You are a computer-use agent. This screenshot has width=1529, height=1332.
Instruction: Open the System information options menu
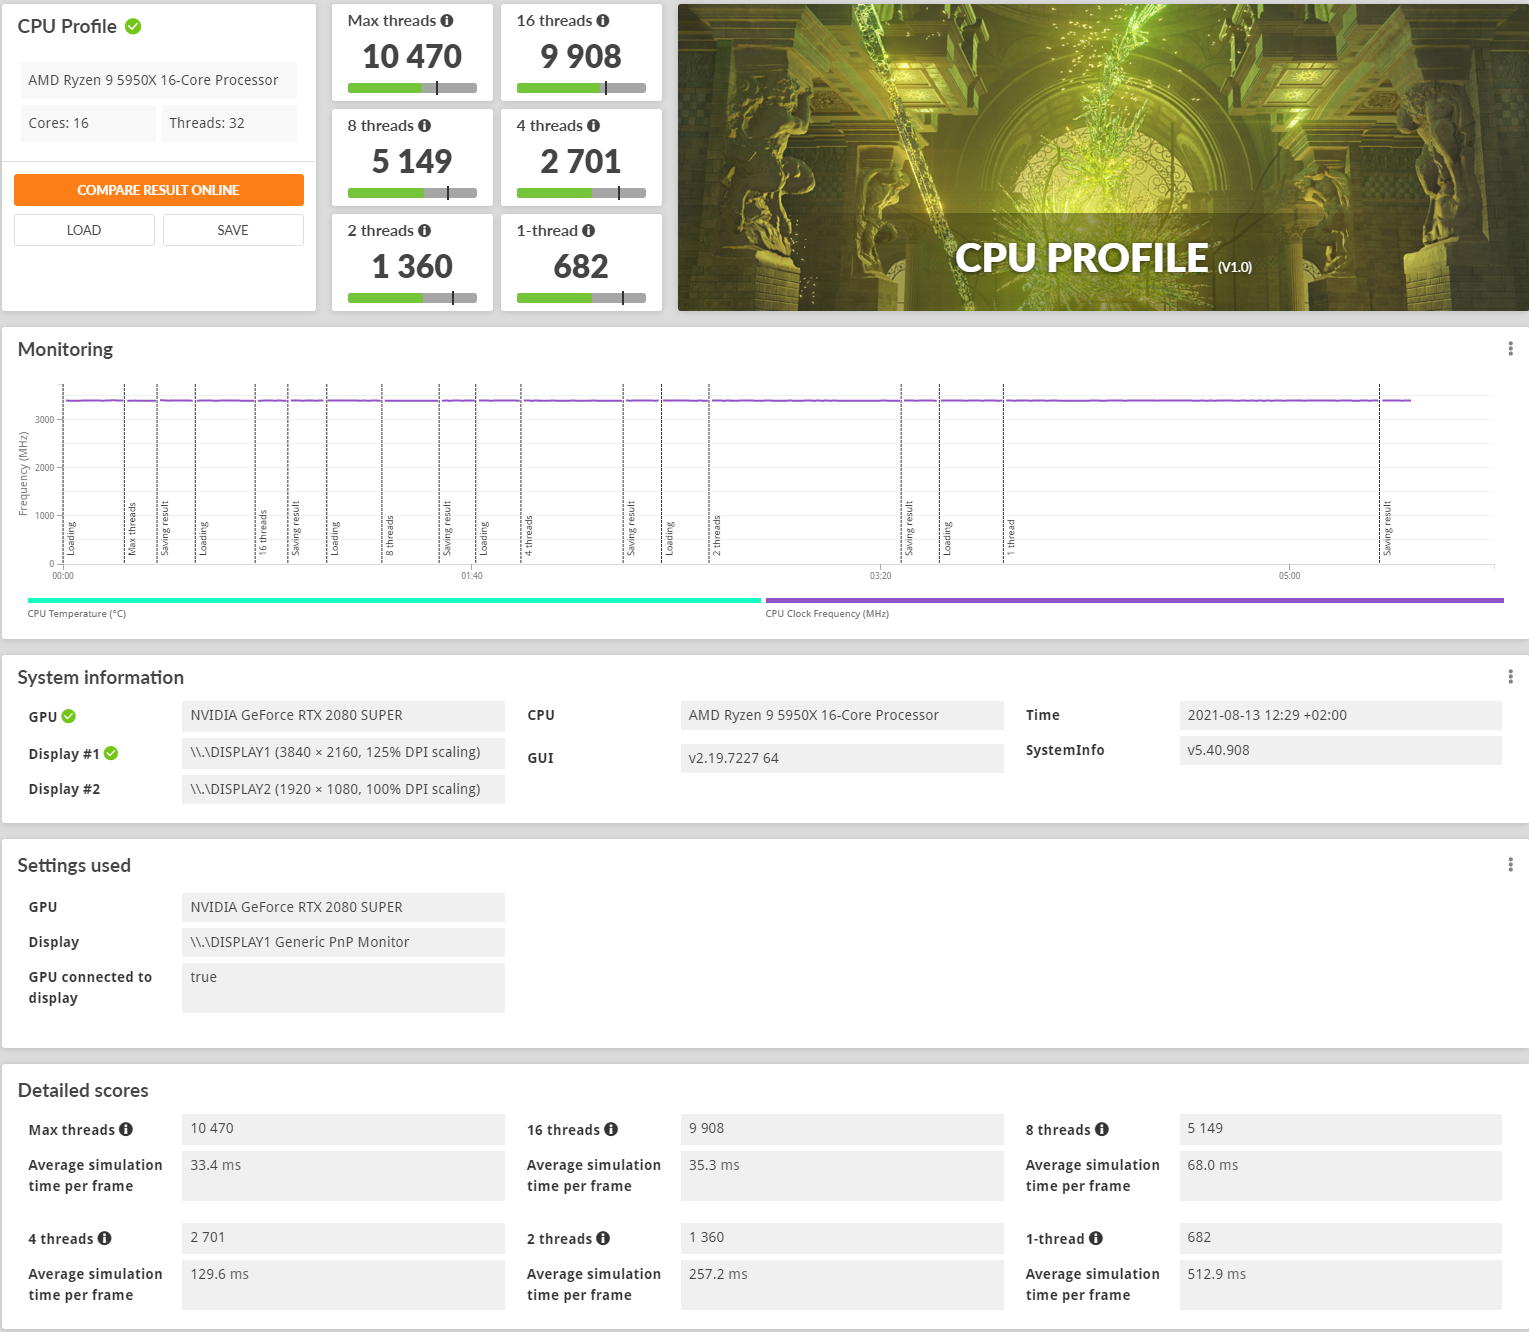(1510, 676)
